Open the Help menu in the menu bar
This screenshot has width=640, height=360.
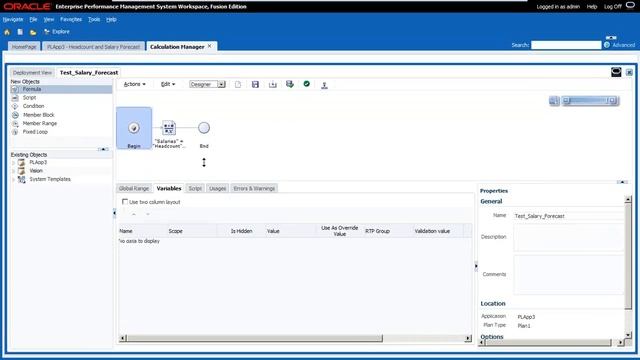coord(111,19)
